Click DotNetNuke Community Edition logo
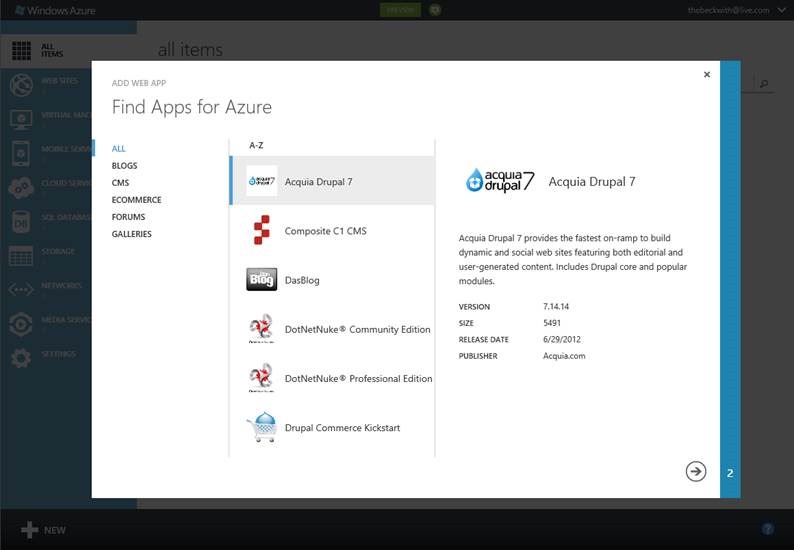 [x=261, y=328]
